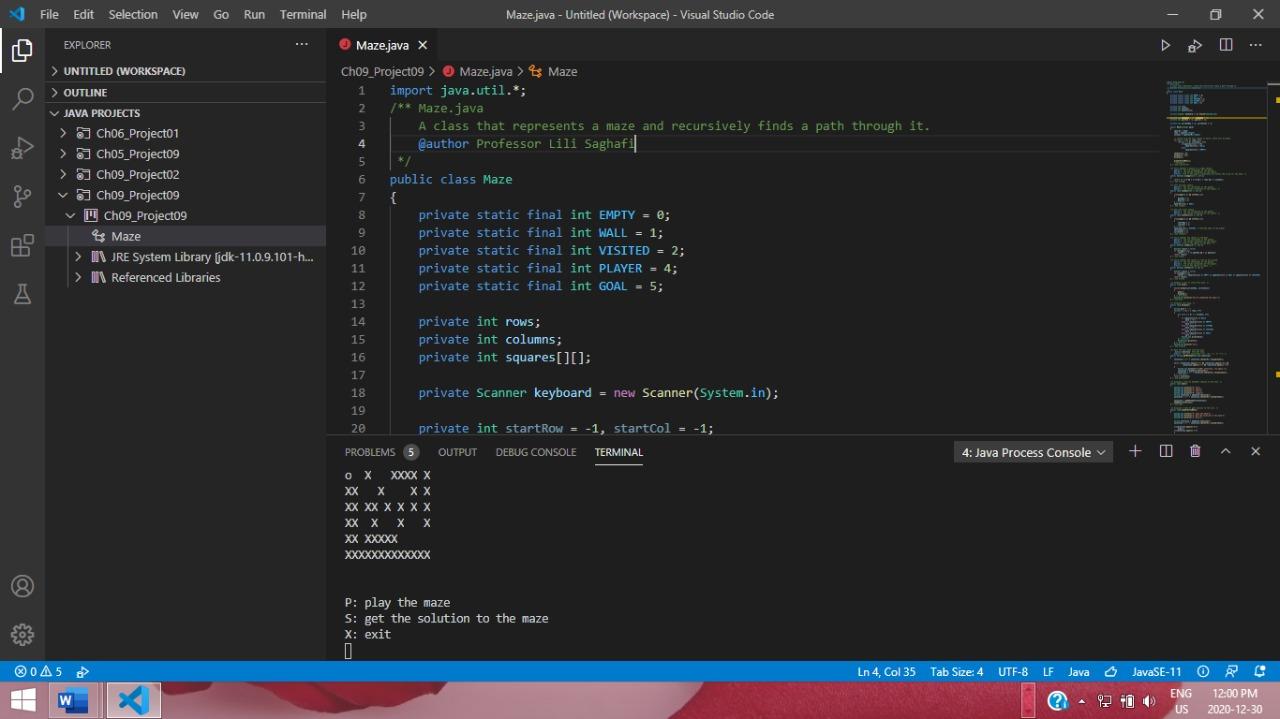1280x719 pixels.
Task: Switch to the OUTPUT panel tab
Action: point(457,452)
